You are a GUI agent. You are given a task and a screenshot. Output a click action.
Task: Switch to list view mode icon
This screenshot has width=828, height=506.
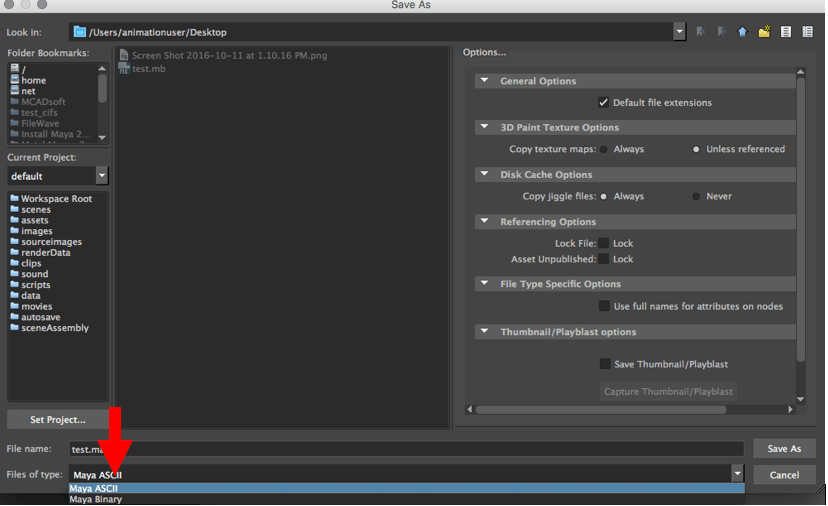786,32
